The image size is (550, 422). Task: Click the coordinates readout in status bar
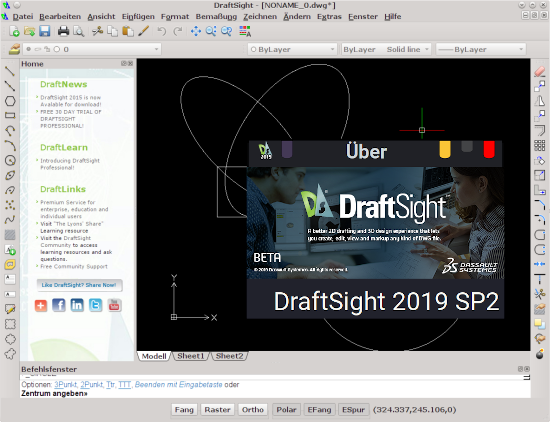click(x=415, y=410)
